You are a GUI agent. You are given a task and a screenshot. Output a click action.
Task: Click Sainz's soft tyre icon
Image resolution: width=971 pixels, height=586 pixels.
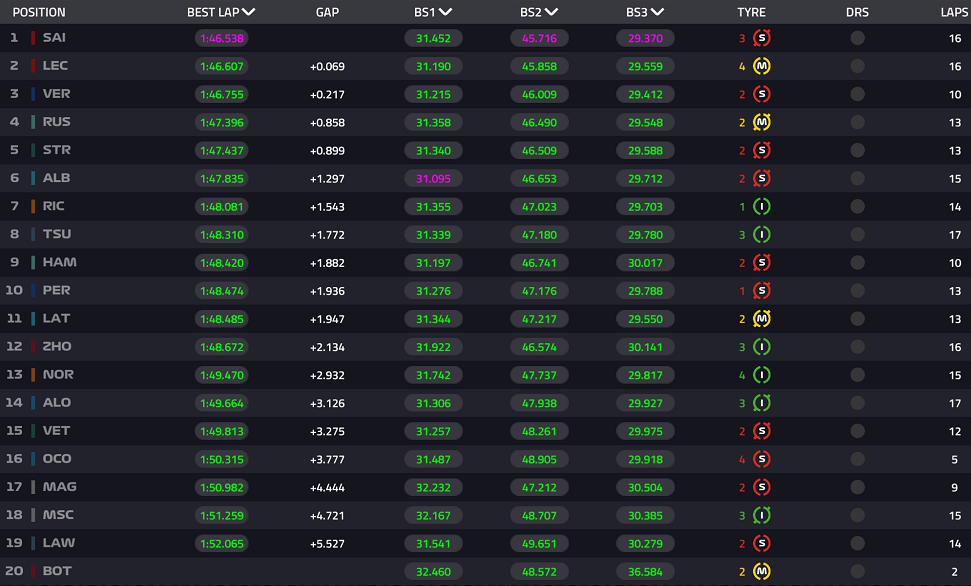(x=762, y=38)
